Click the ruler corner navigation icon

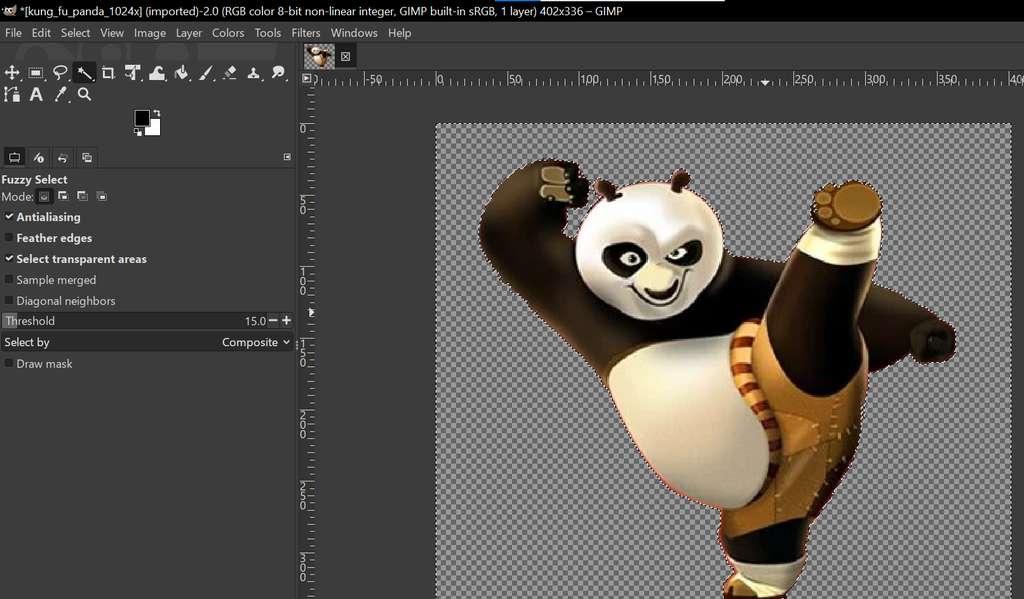point(307,78)
